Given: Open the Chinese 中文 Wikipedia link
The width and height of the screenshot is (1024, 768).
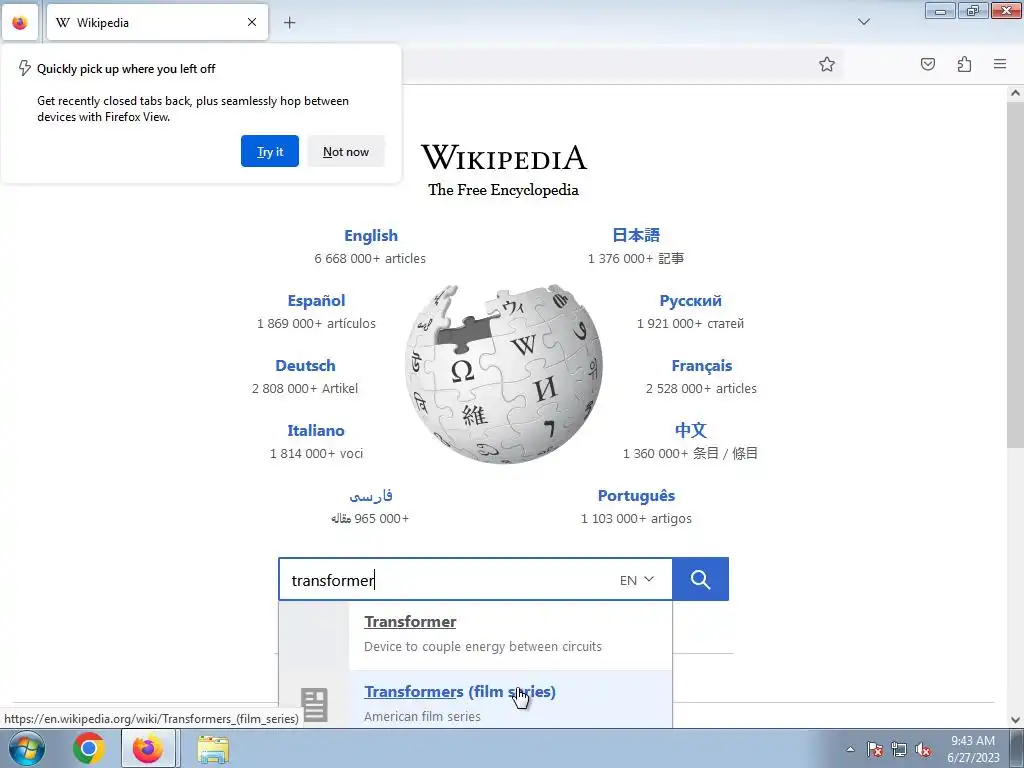Looking at the screenshot, I should 690,430.
